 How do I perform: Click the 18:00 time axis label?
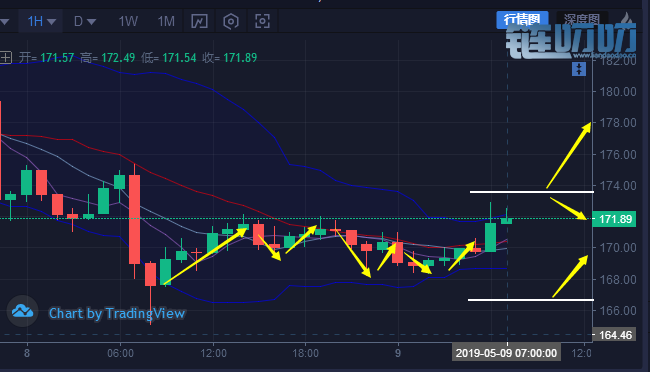click(x=306, y=353)
